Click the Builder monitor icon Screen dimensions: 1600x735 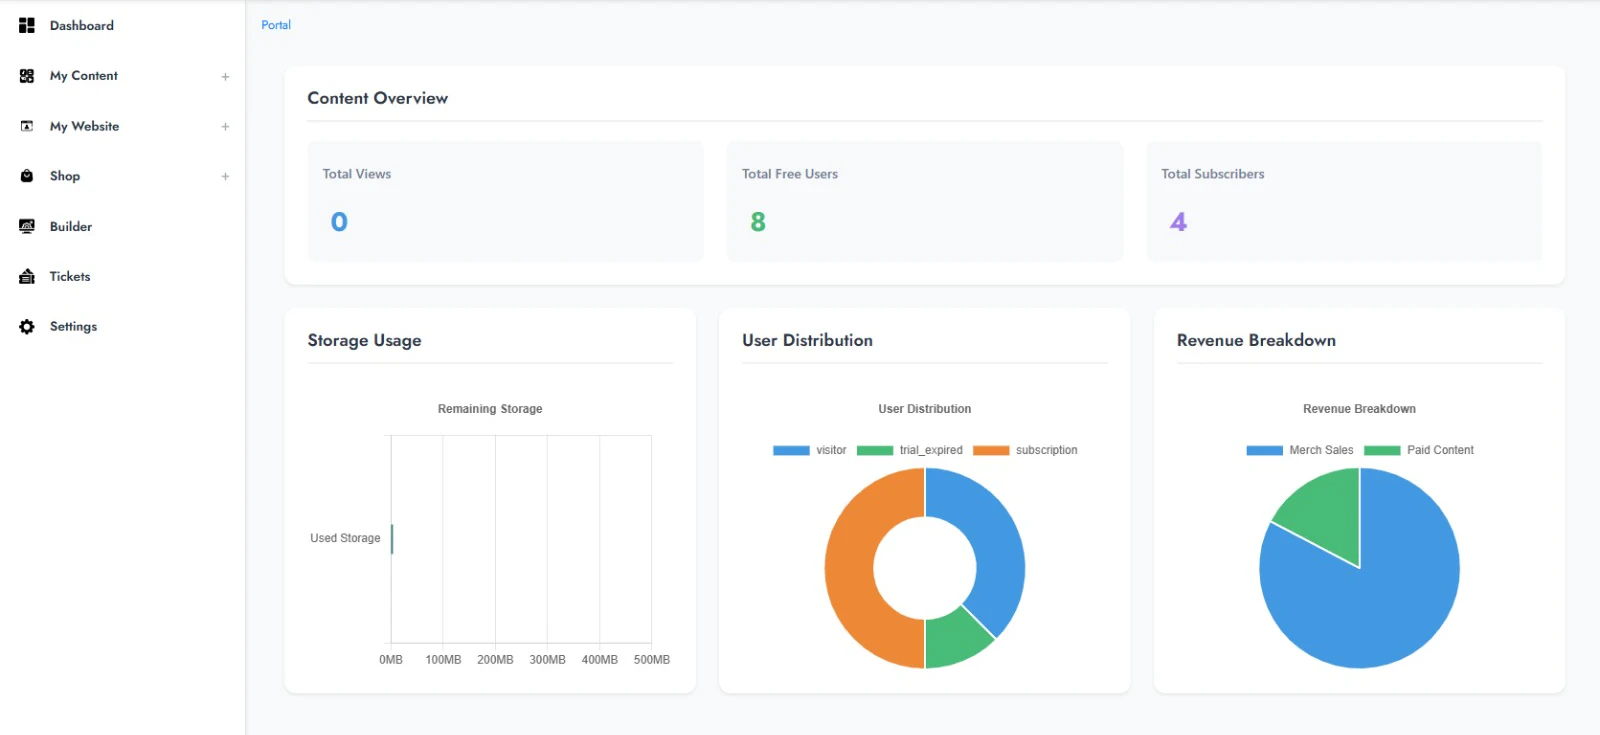27,226
